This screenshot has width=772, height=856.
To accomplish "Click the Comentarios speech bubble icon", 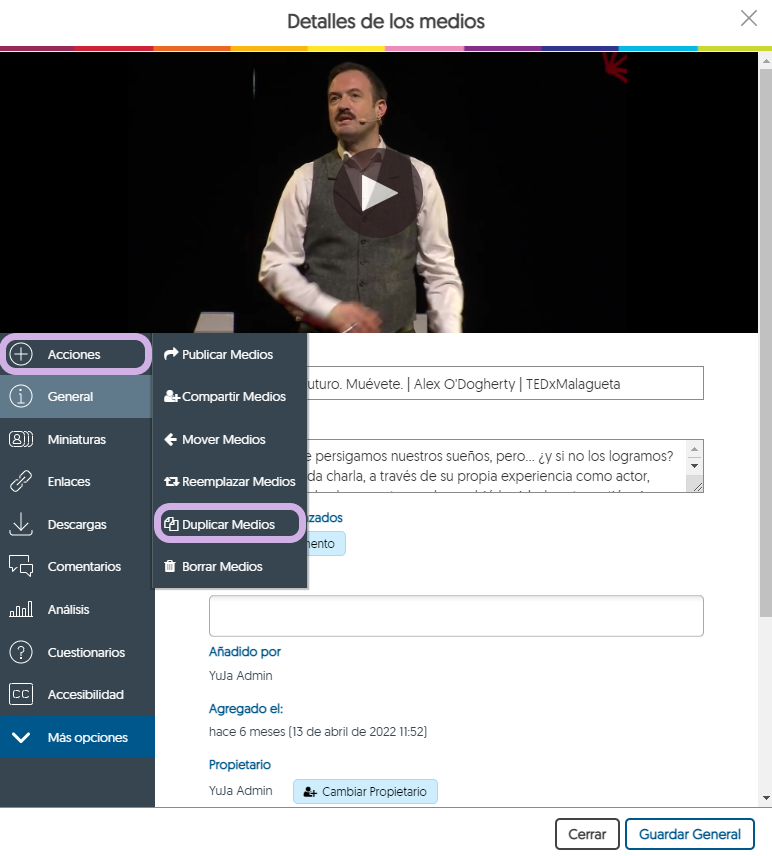I will pos(21,567).
